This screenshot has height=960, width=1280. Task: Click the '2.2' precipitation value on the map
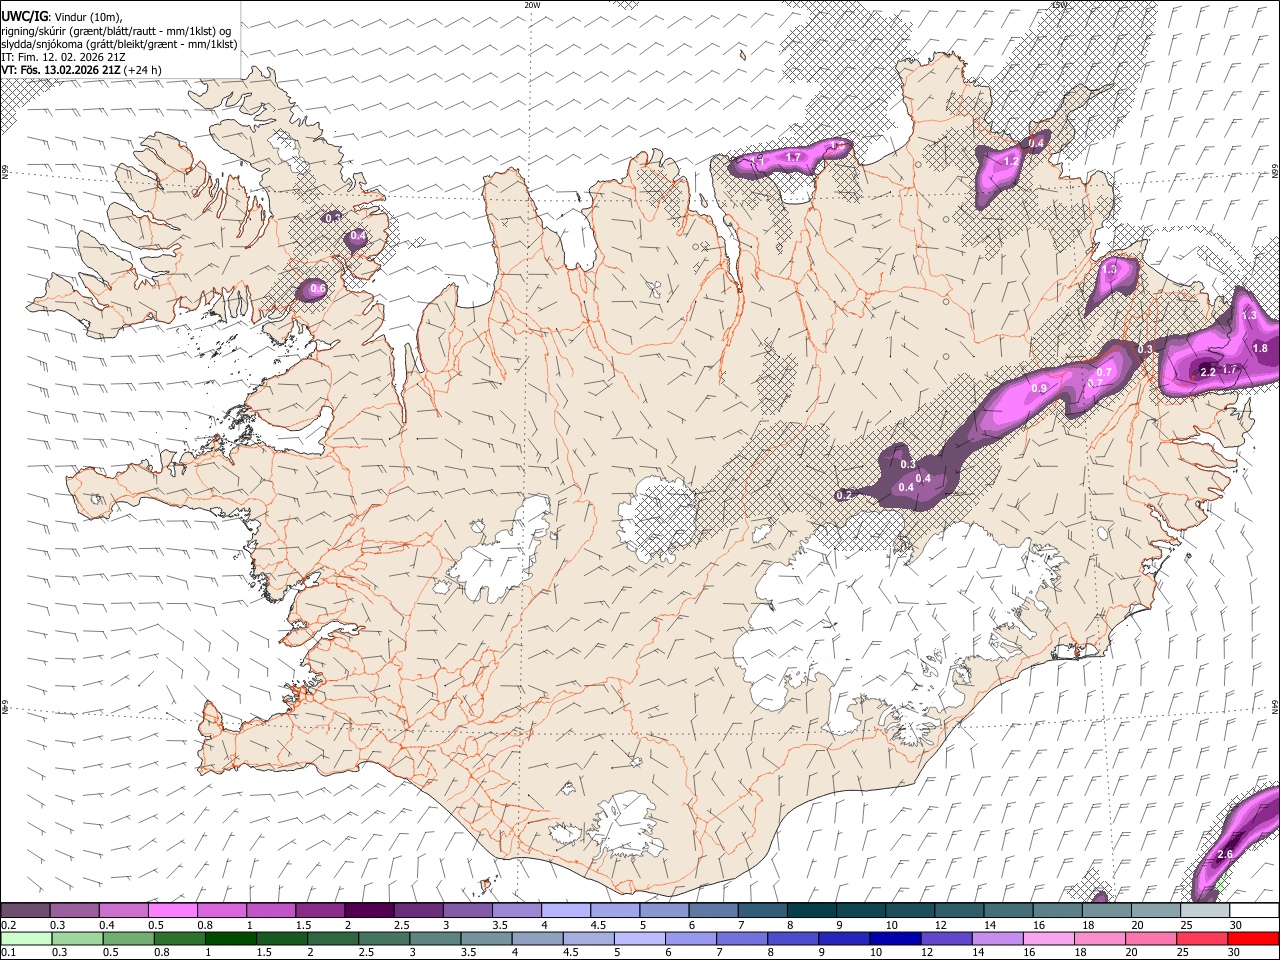pos(1207,372)
